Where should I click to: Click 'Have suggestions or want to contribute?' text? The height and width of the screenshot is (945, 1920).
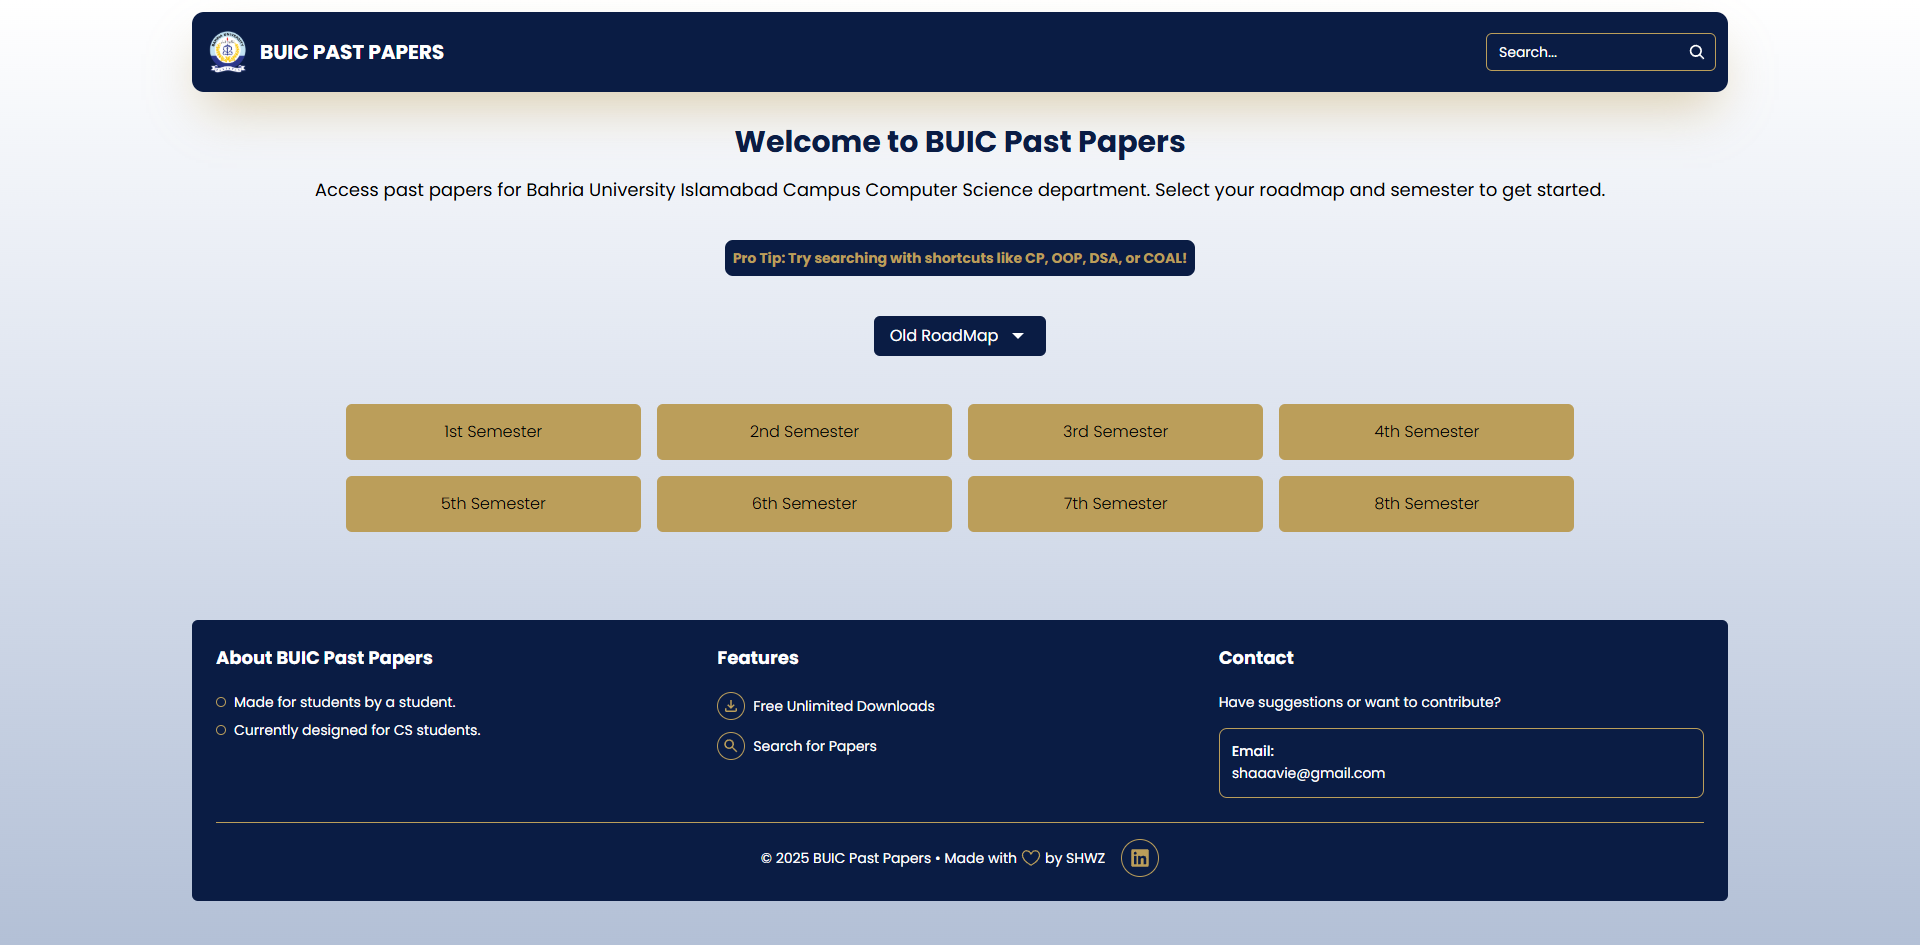(1359, 702)
